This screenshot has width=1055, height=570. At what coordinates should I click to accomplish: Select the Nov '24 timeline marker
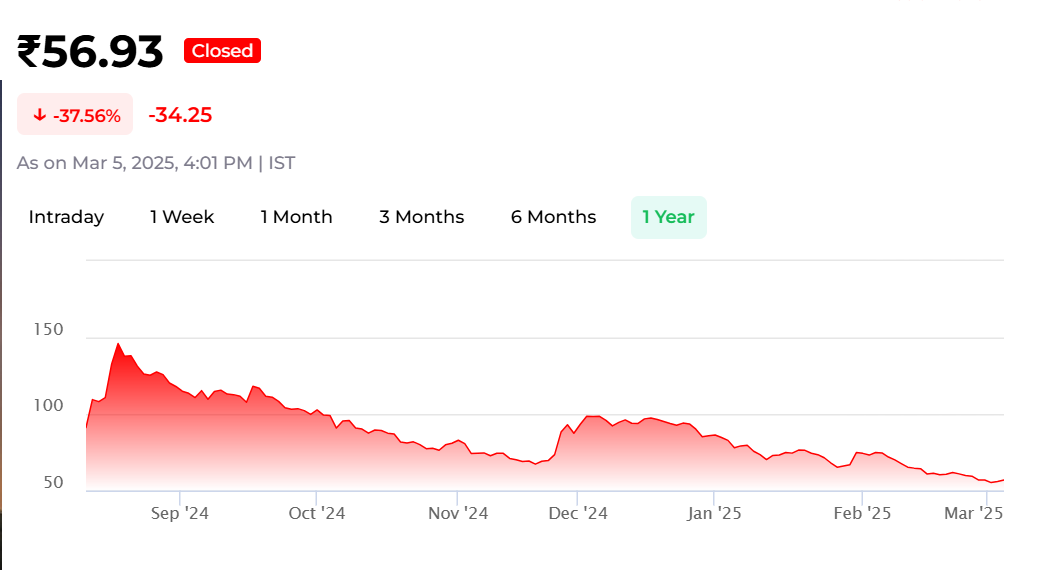(458, 513)
